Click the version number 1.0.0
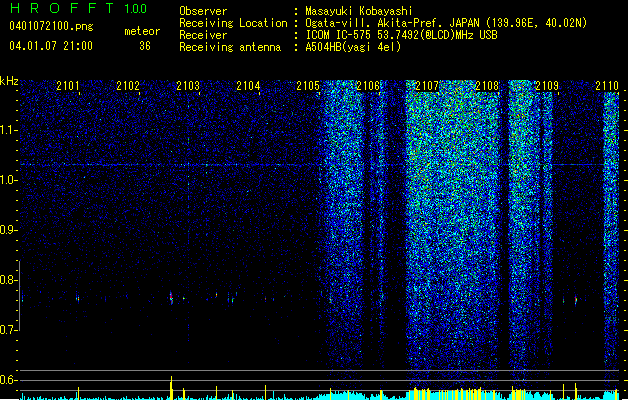 [135, 9]
